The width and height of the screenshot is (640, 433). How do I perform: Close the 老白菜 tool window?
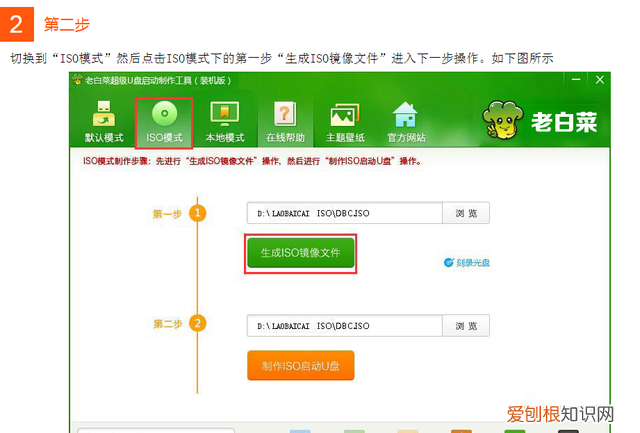(x=600, y=80)
